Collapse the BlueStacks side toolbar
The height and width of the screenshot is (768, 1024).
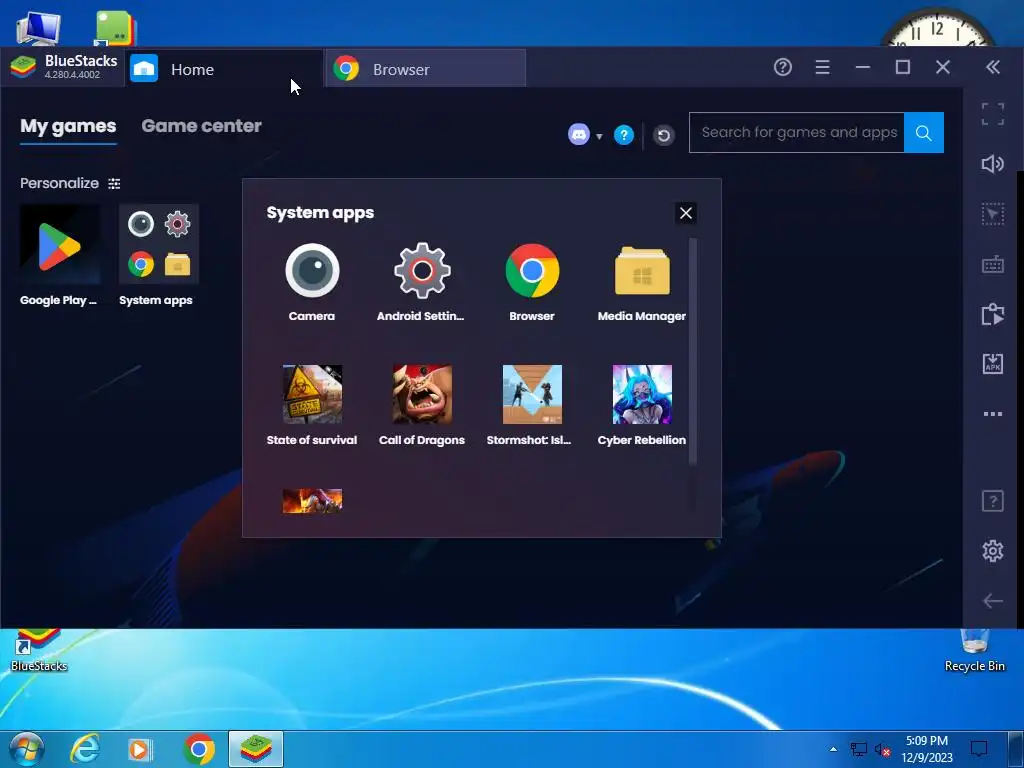993,67
